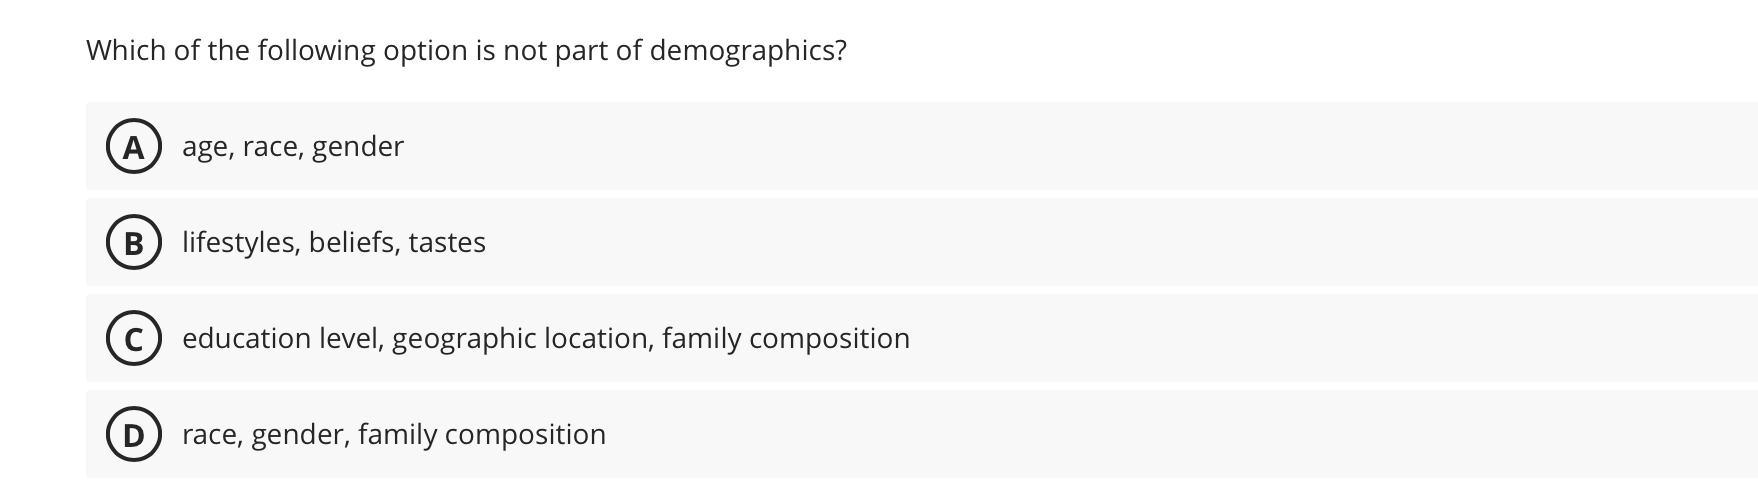The width and height of the screenshot is (1758, 487).
Task: Click "family composition" in option D
Action: point(482,435)
